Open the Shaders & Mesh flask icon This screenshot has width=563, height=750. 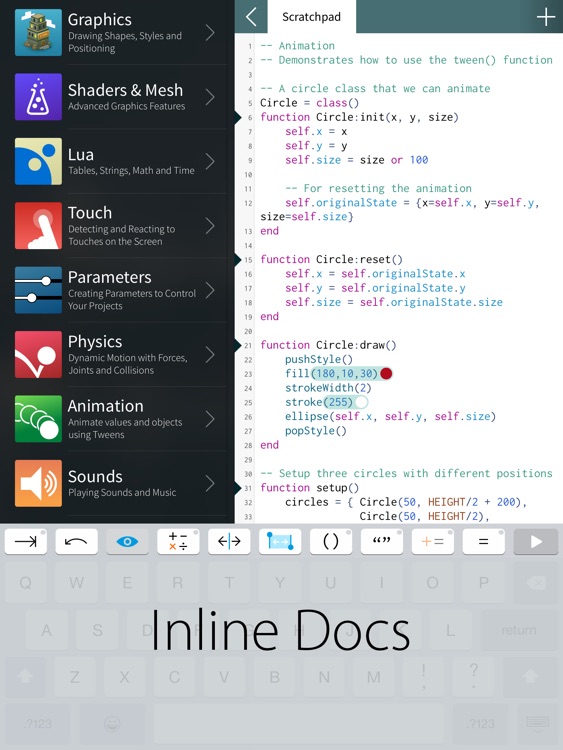tap(38, 97)
